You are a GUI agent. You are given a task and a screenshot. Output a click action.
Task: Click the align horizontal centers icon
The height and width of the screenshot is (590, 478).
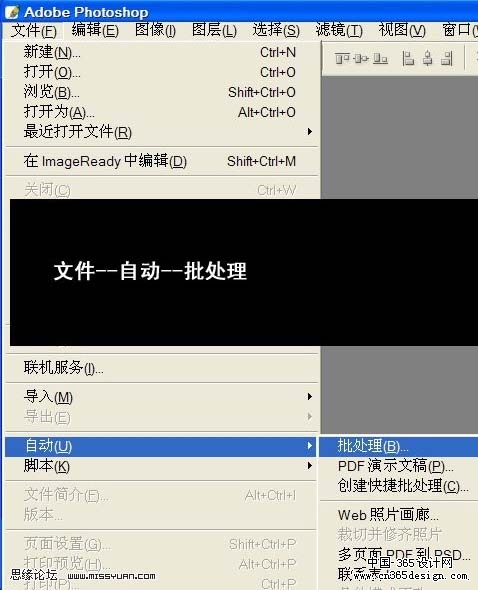click(x=428, y=59)
